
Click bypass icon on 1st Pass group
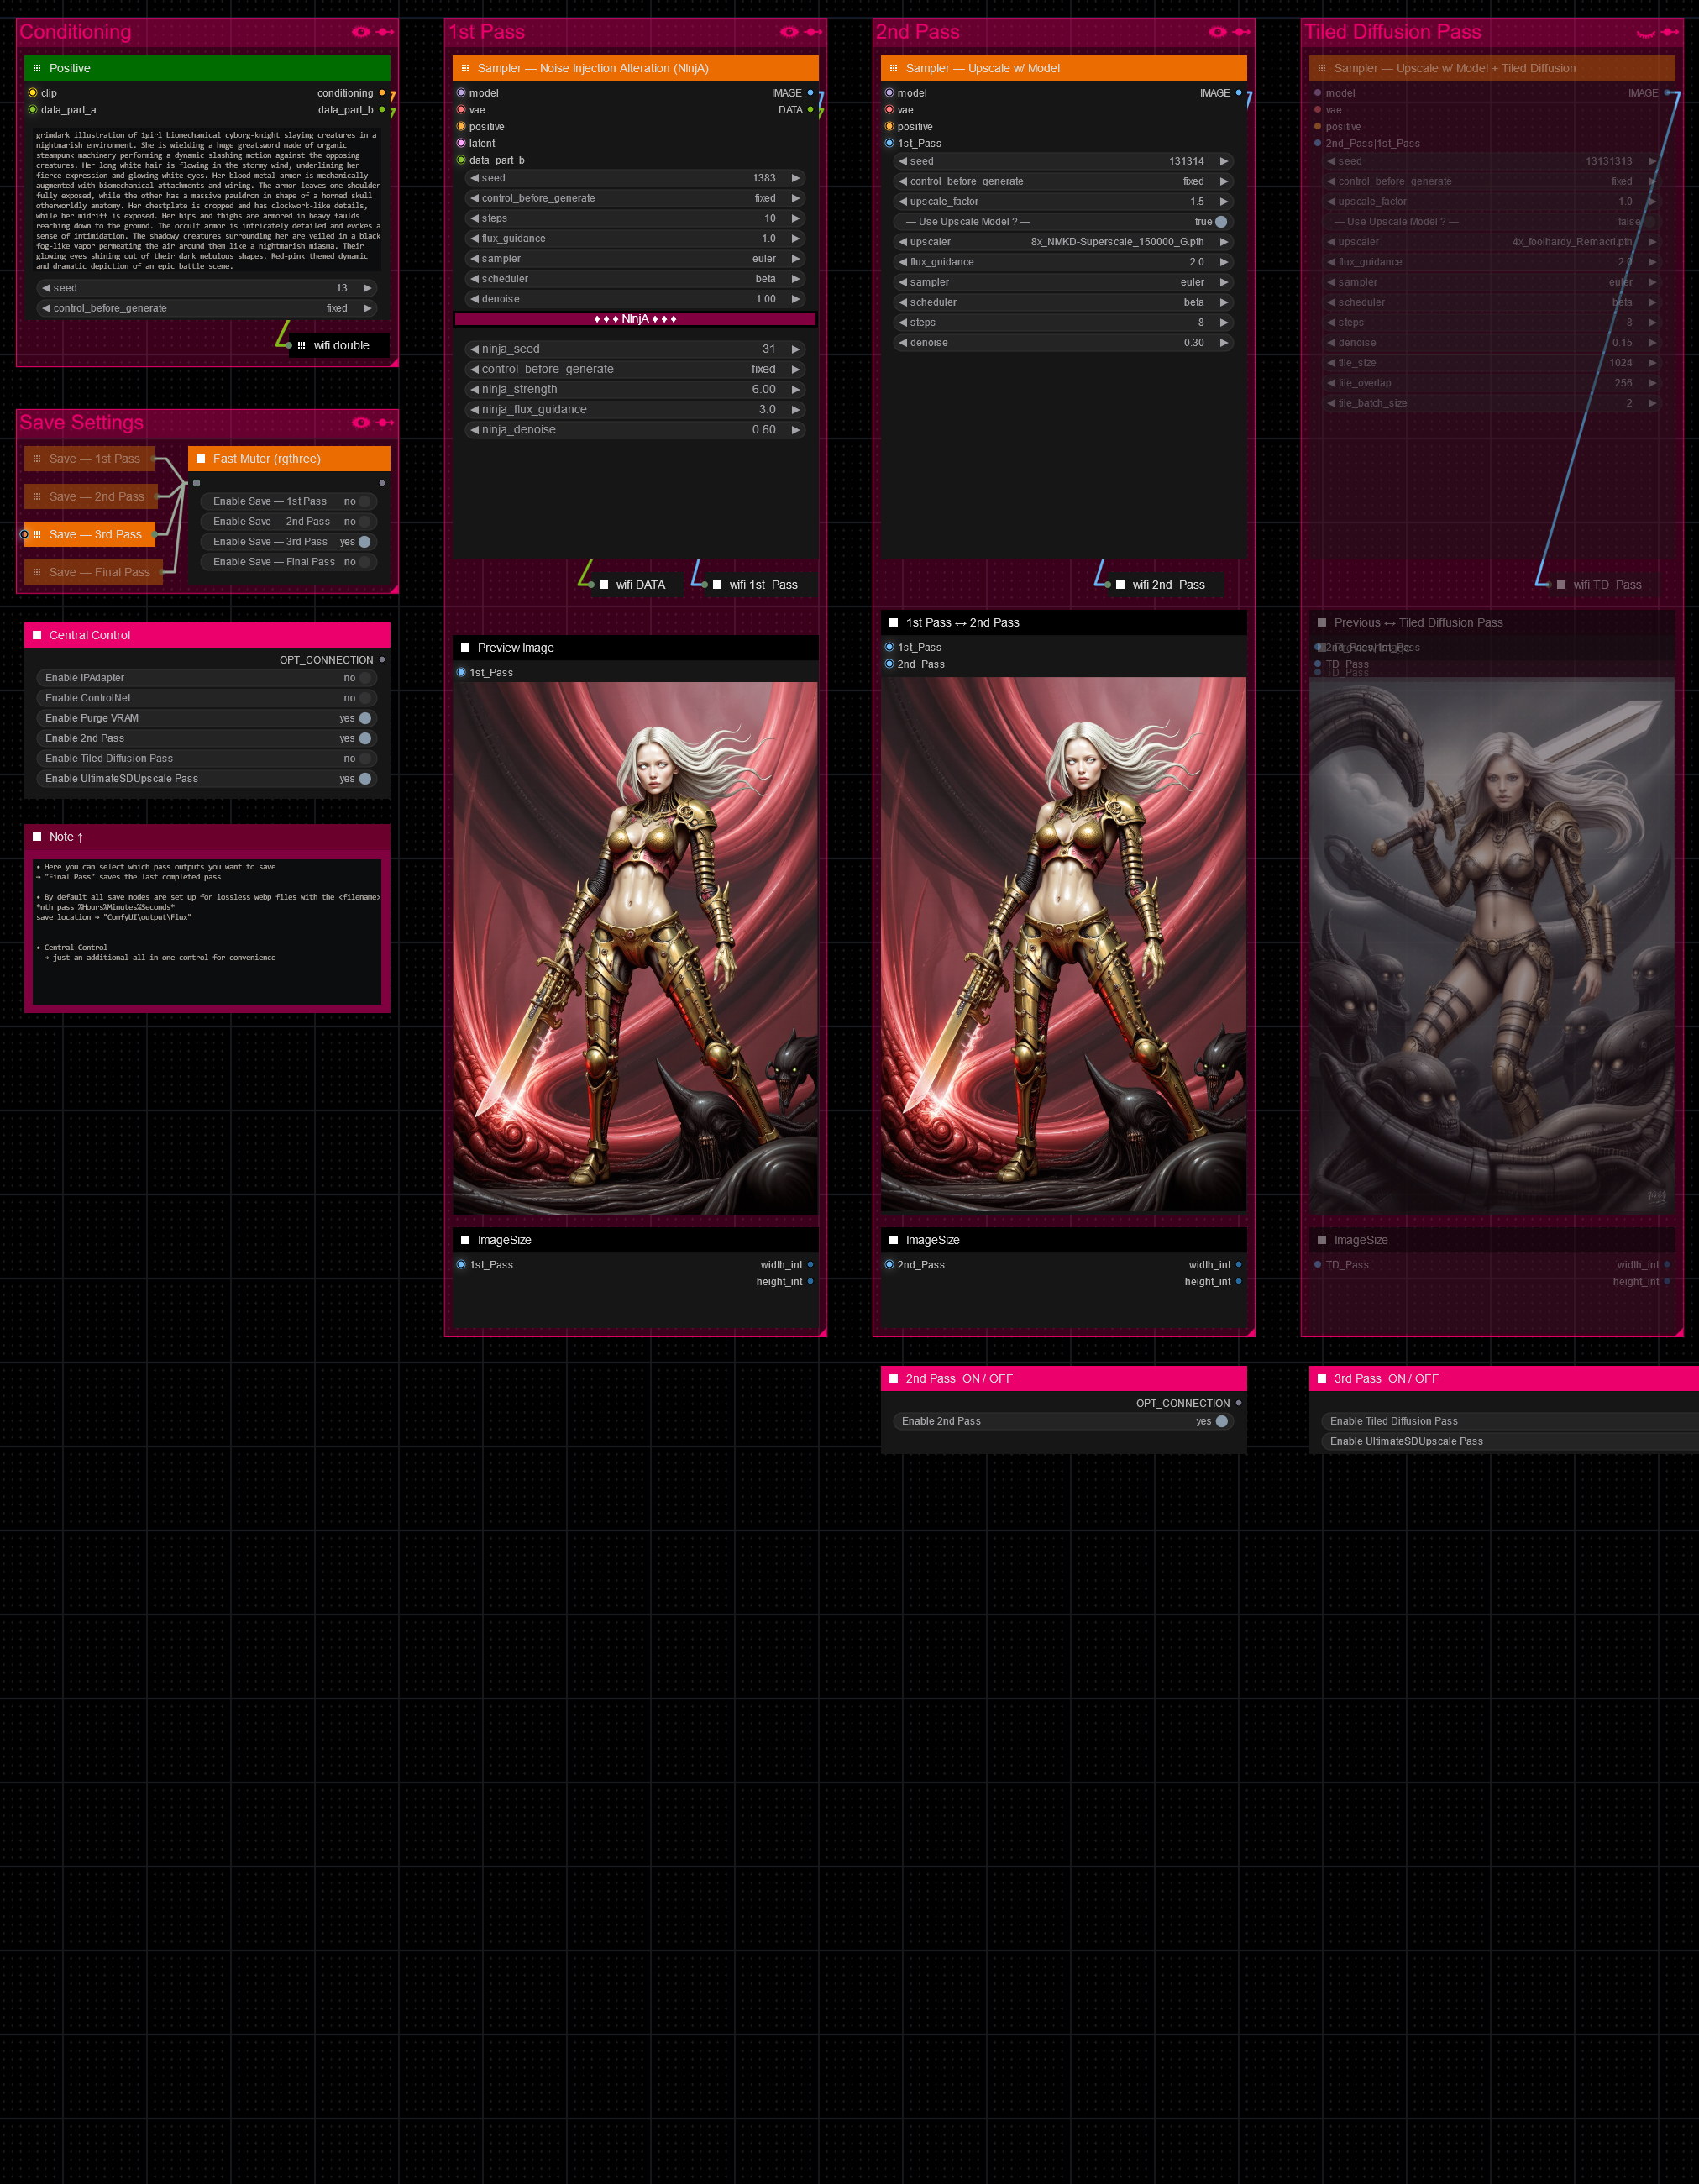813,32
